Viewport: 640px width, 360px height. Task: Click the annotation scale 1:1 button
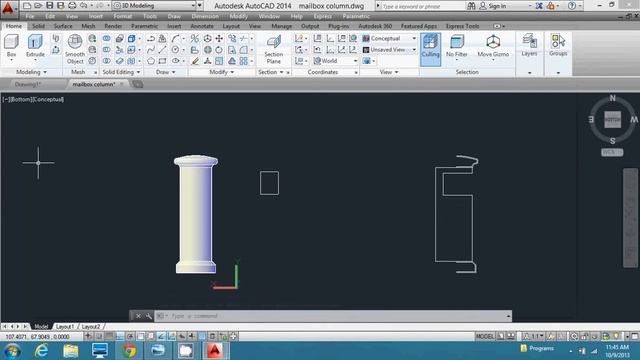click(534, 336)
